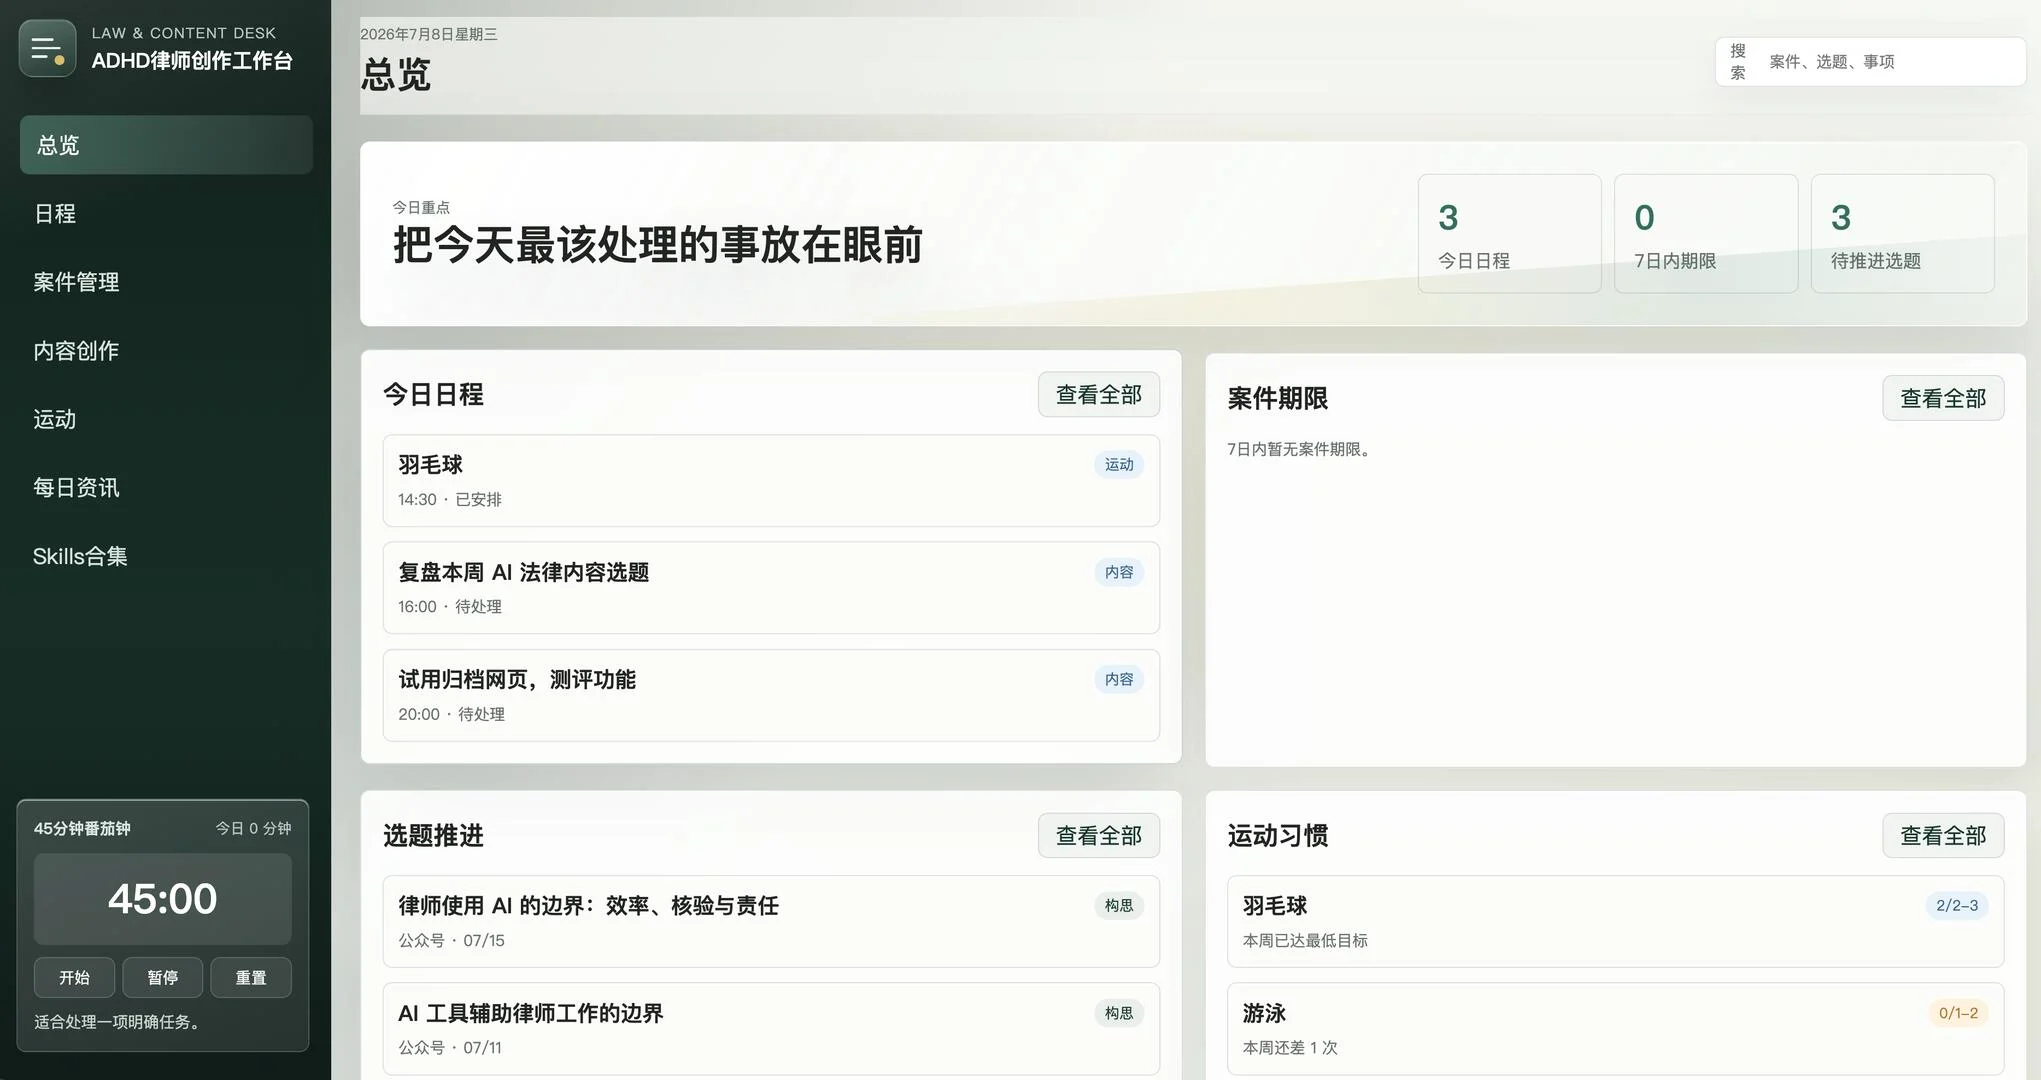Click 内容 tag on 试用归档网页 item
2041x1080 pixels.
point(1119,679)
